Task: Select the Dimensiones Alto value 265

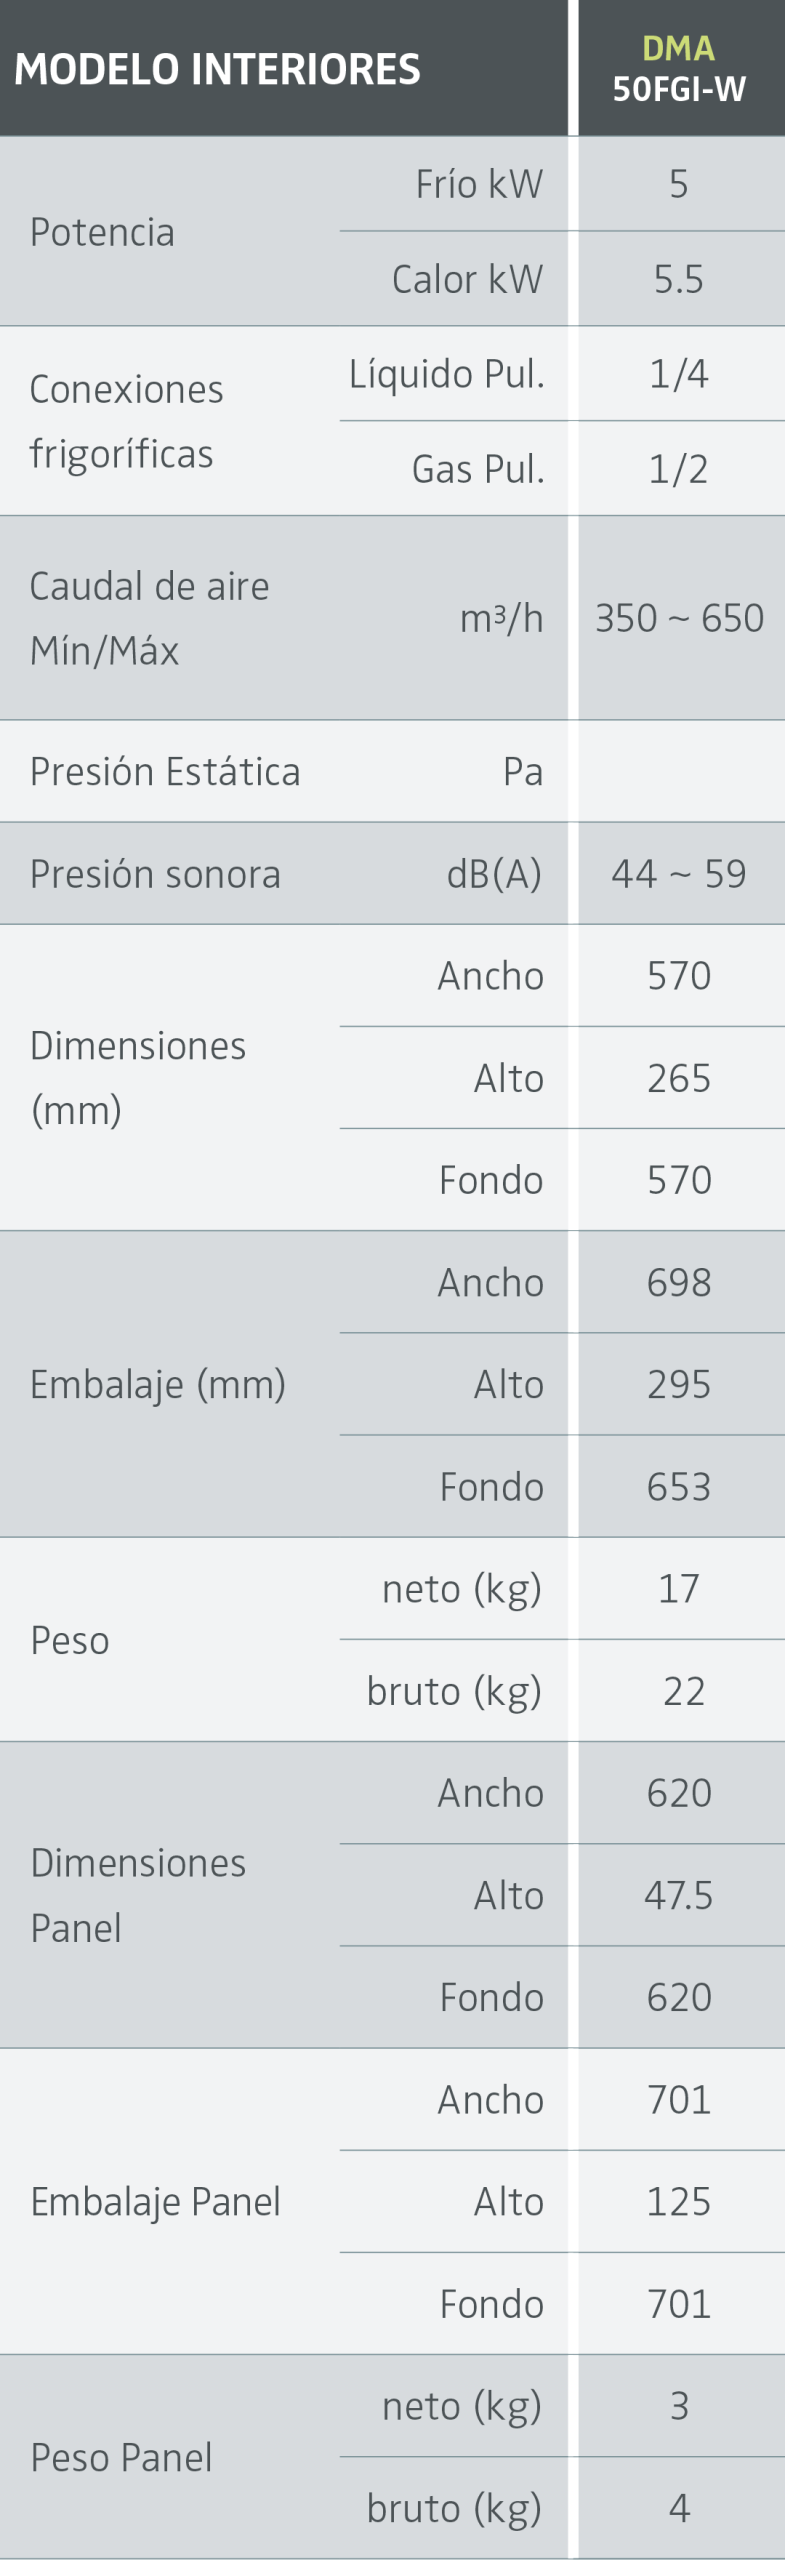Action: point(679,1078)
